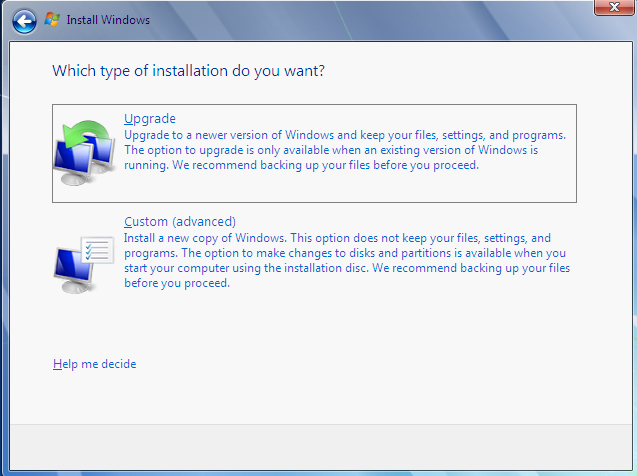The image size is (637, 476).
Task: Select the Upgrade computers icon with green arrow
Action: (84, 153)
